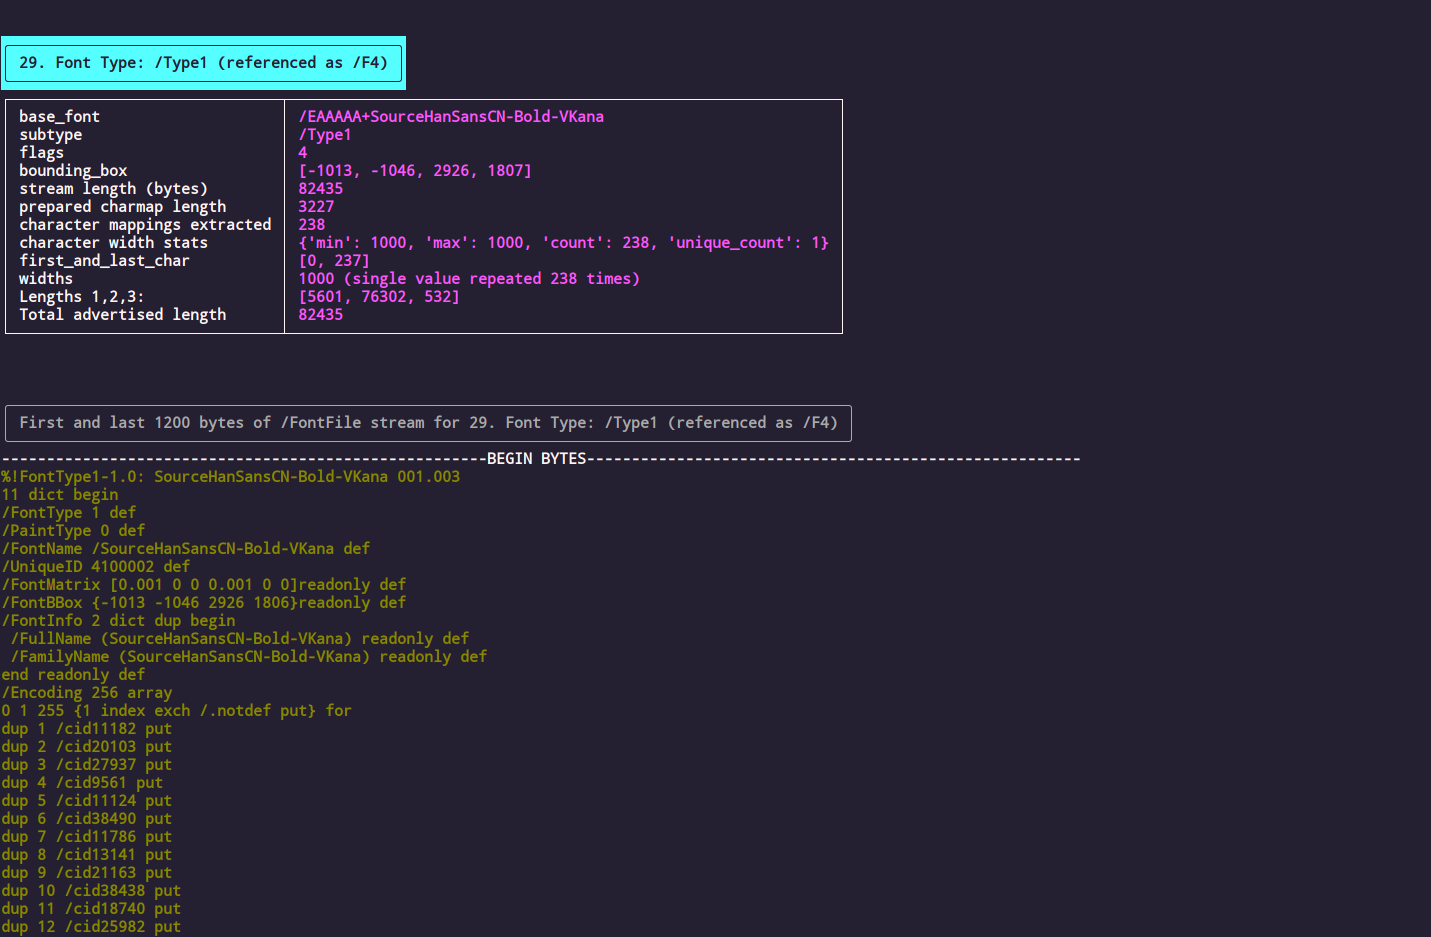Select the stream length value 82435
Image resolution: width=1431 pixels, height=937 pixels.
pyautogui.click(x=320, y=188)
